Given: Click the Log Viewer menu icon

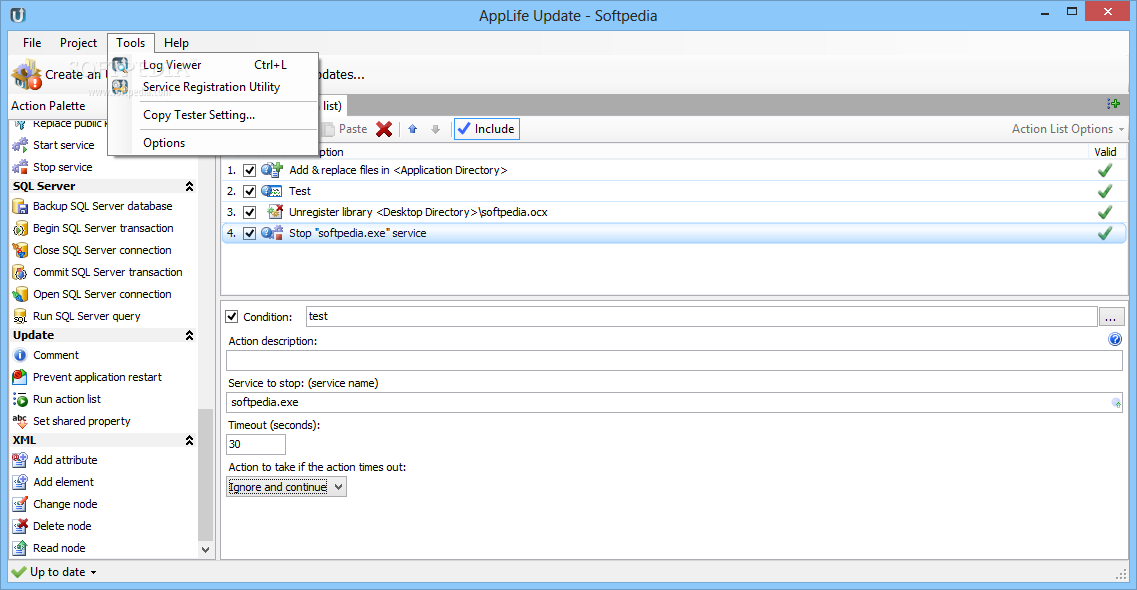Looking at the screenshot, I should coord(121,65).
